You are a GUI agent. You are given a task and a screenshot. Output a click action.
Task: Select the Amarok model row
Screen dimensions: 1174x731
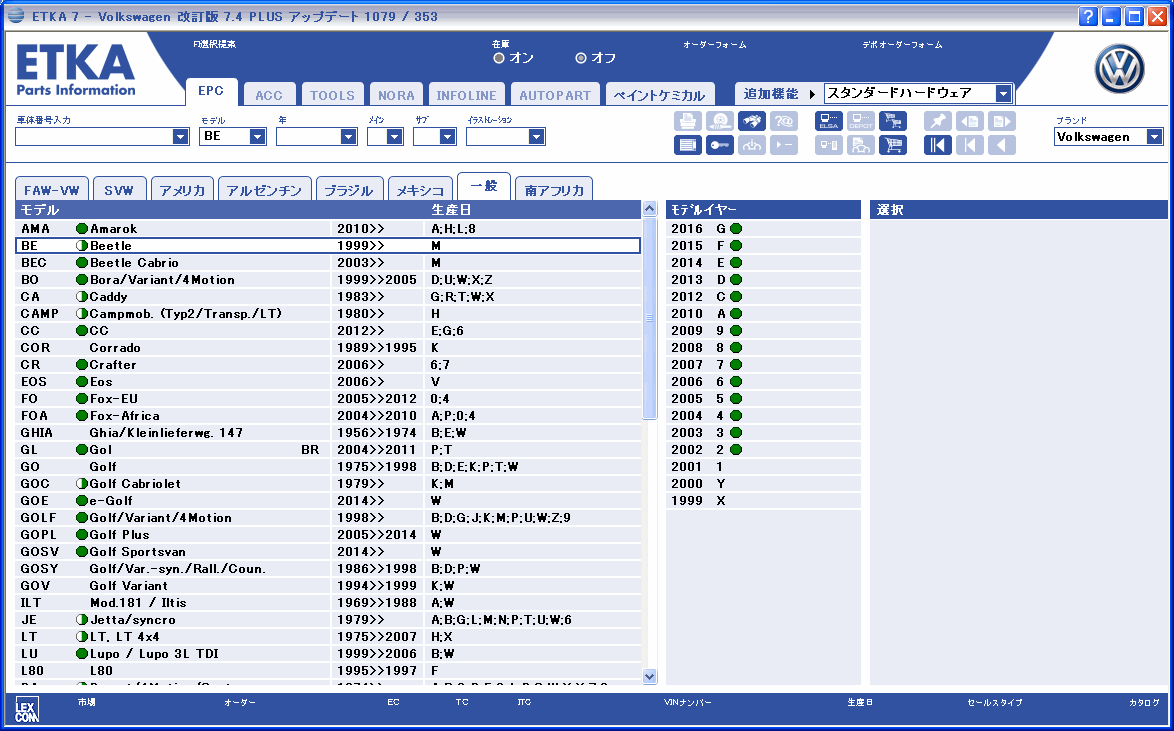click(x=328, y=228)
